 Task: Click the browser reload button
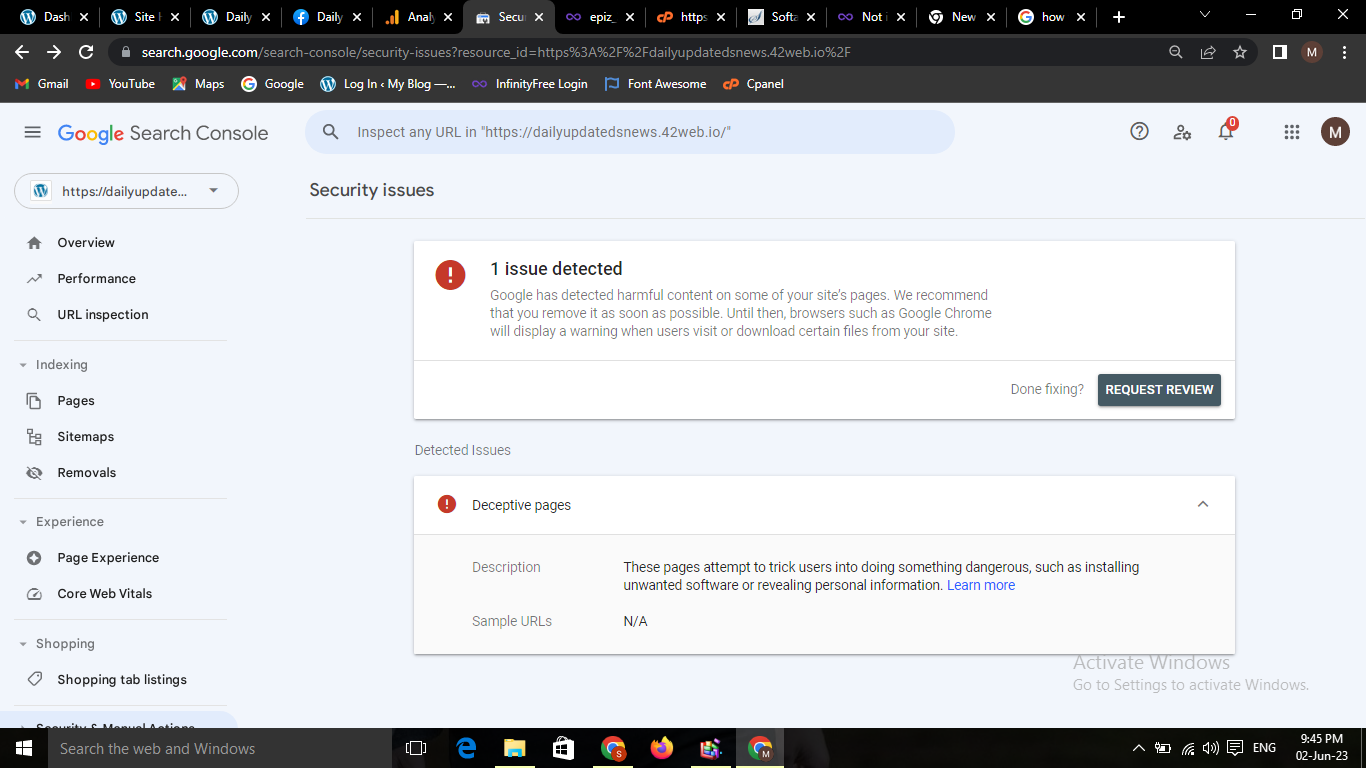(86, 52)
